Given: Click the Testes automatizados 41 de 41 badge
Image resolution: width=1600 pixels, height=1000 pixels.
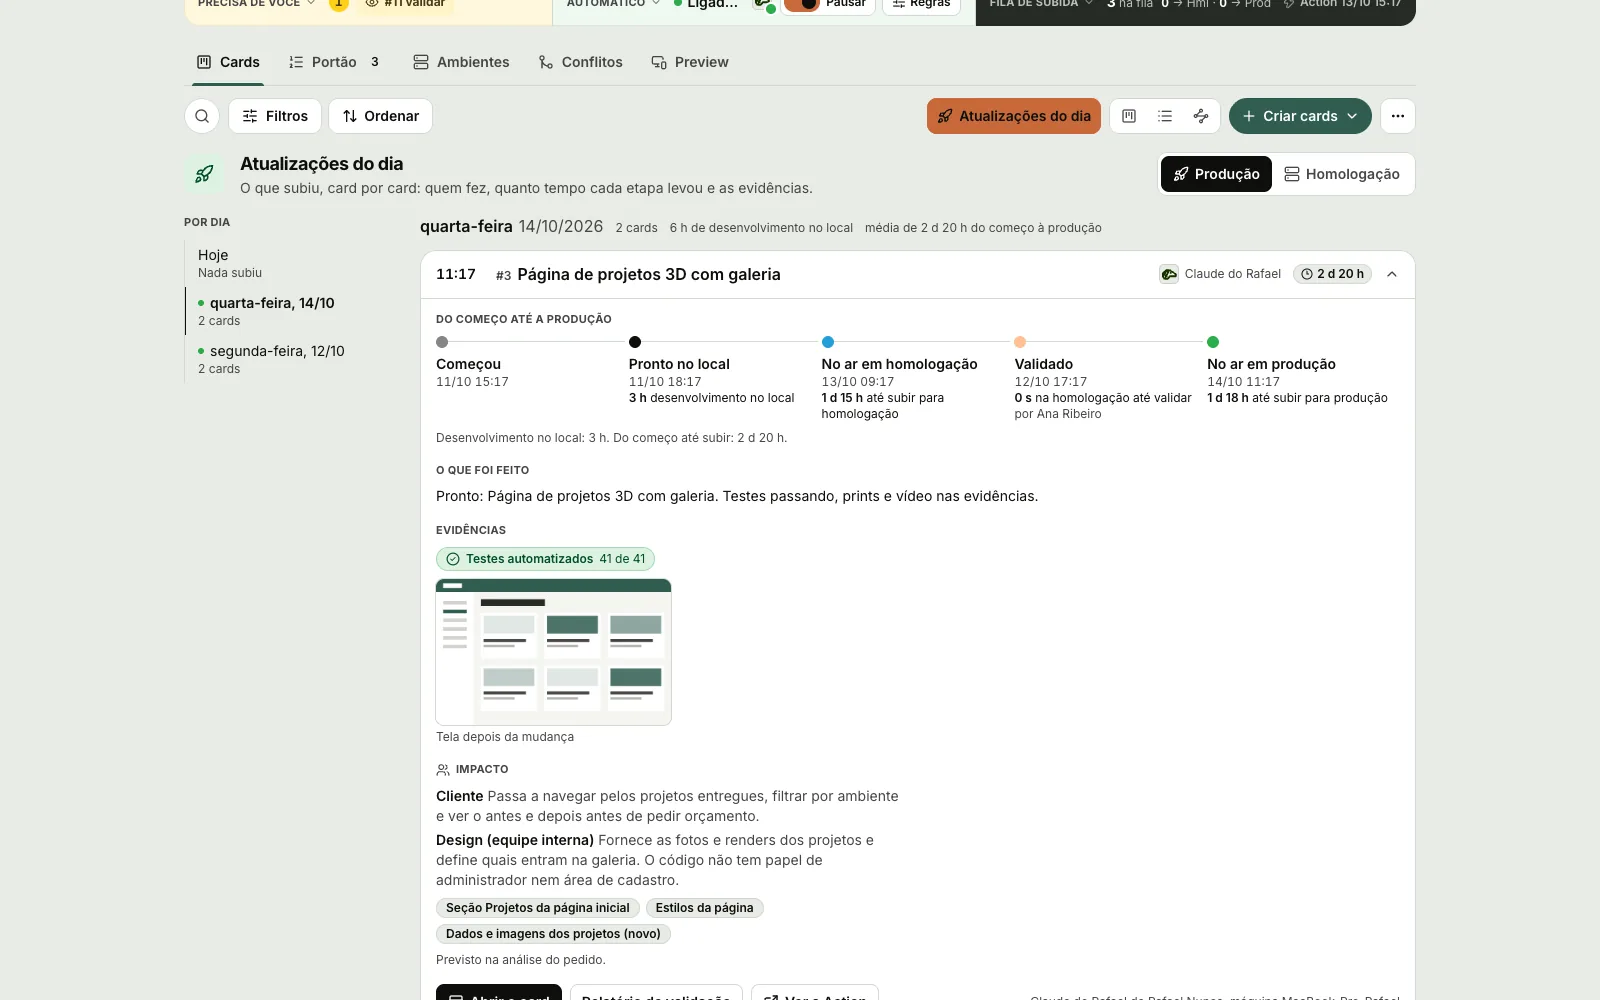Looking at the screenshot, I should (545, 559).
